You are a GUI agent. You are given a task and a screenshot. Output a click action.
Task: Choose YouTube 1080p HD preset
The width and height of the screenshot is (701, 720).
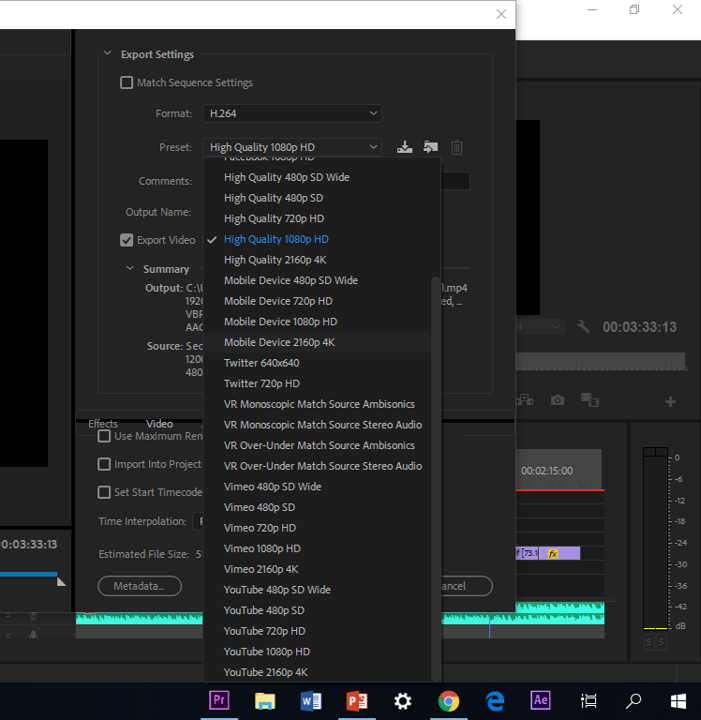317,652
